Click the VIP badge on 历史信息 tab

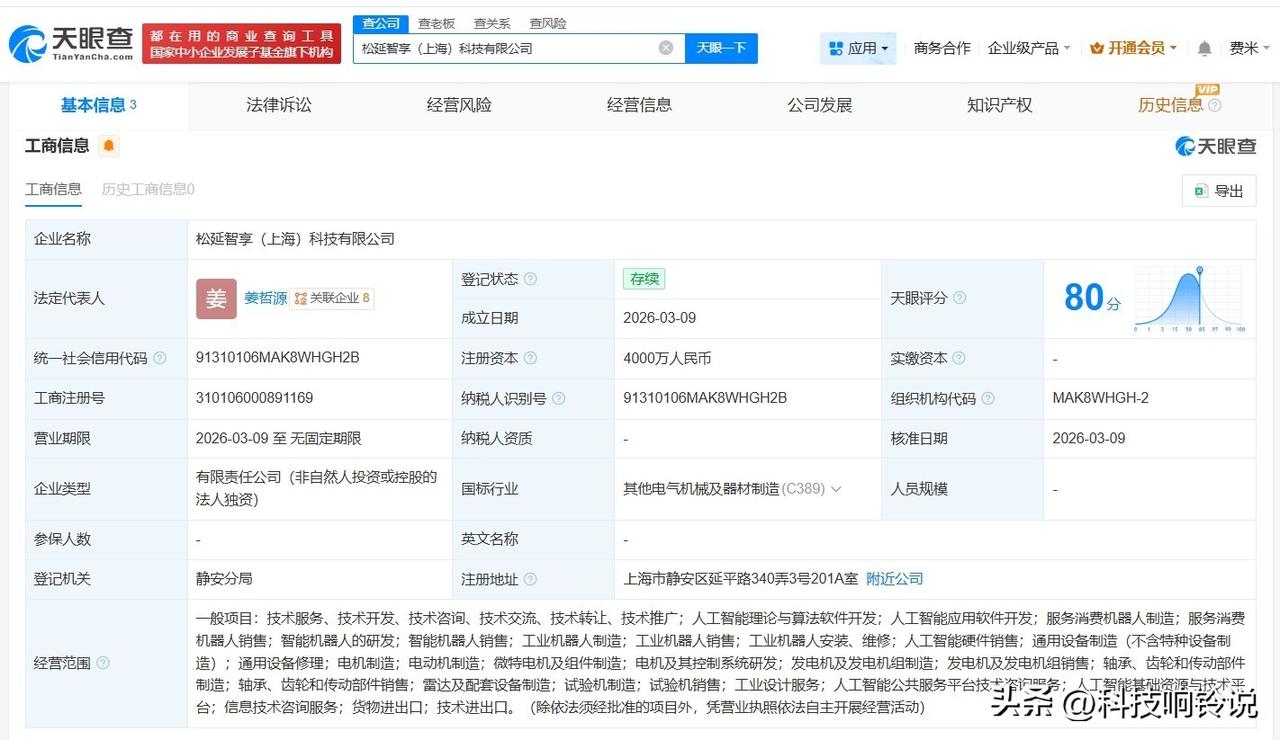[1207, 90]
